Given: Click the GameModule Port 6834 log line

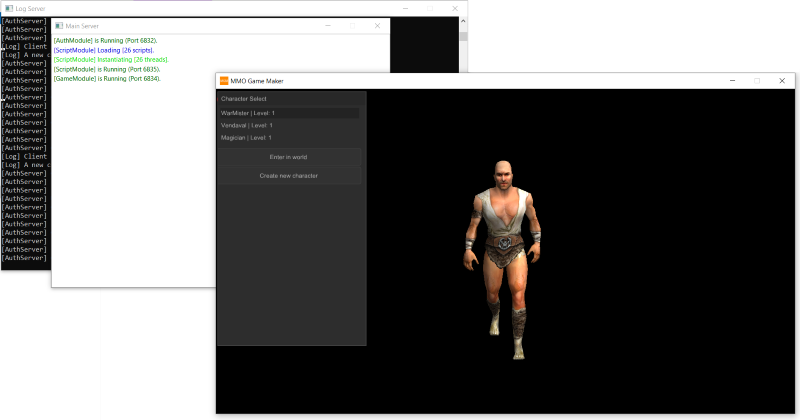Looking at the screenshot, I should [107, 78].
